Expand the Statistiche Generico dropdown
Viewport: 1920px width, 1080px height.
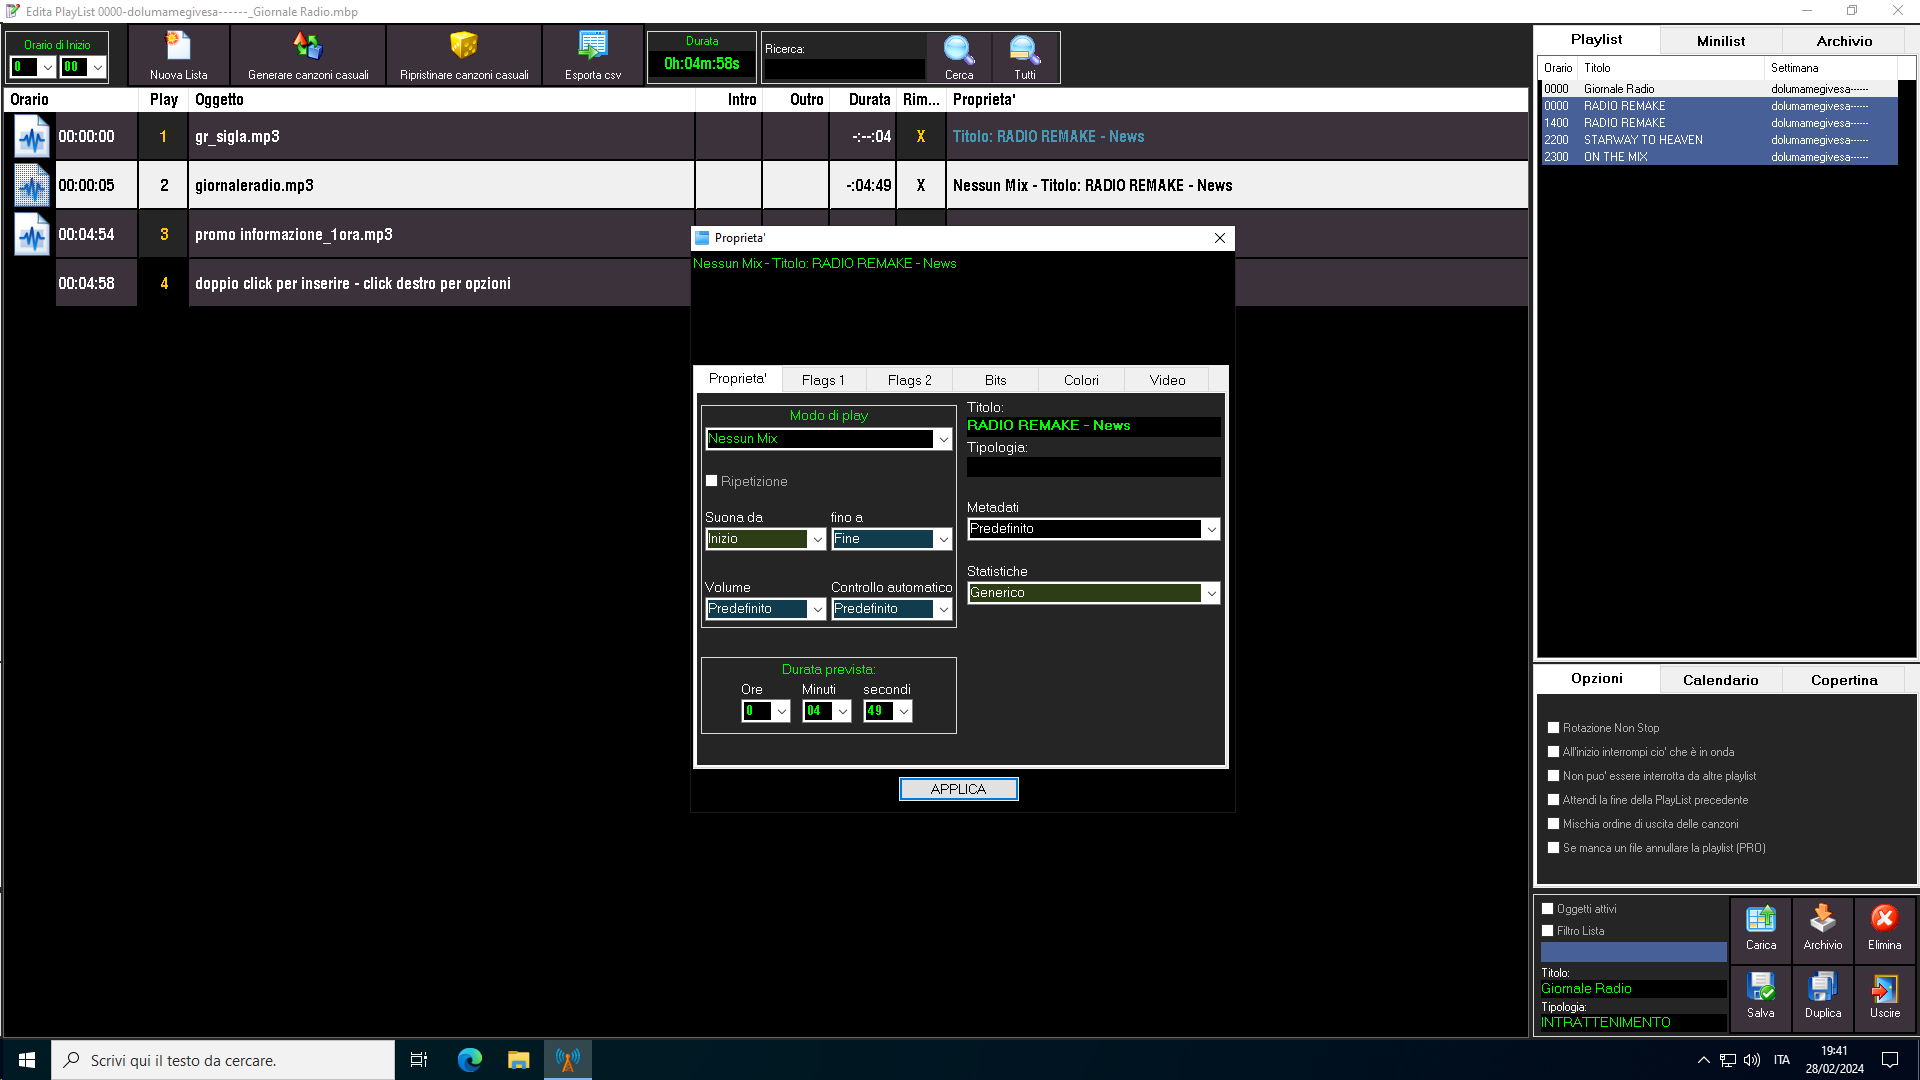pos(1211,593)
